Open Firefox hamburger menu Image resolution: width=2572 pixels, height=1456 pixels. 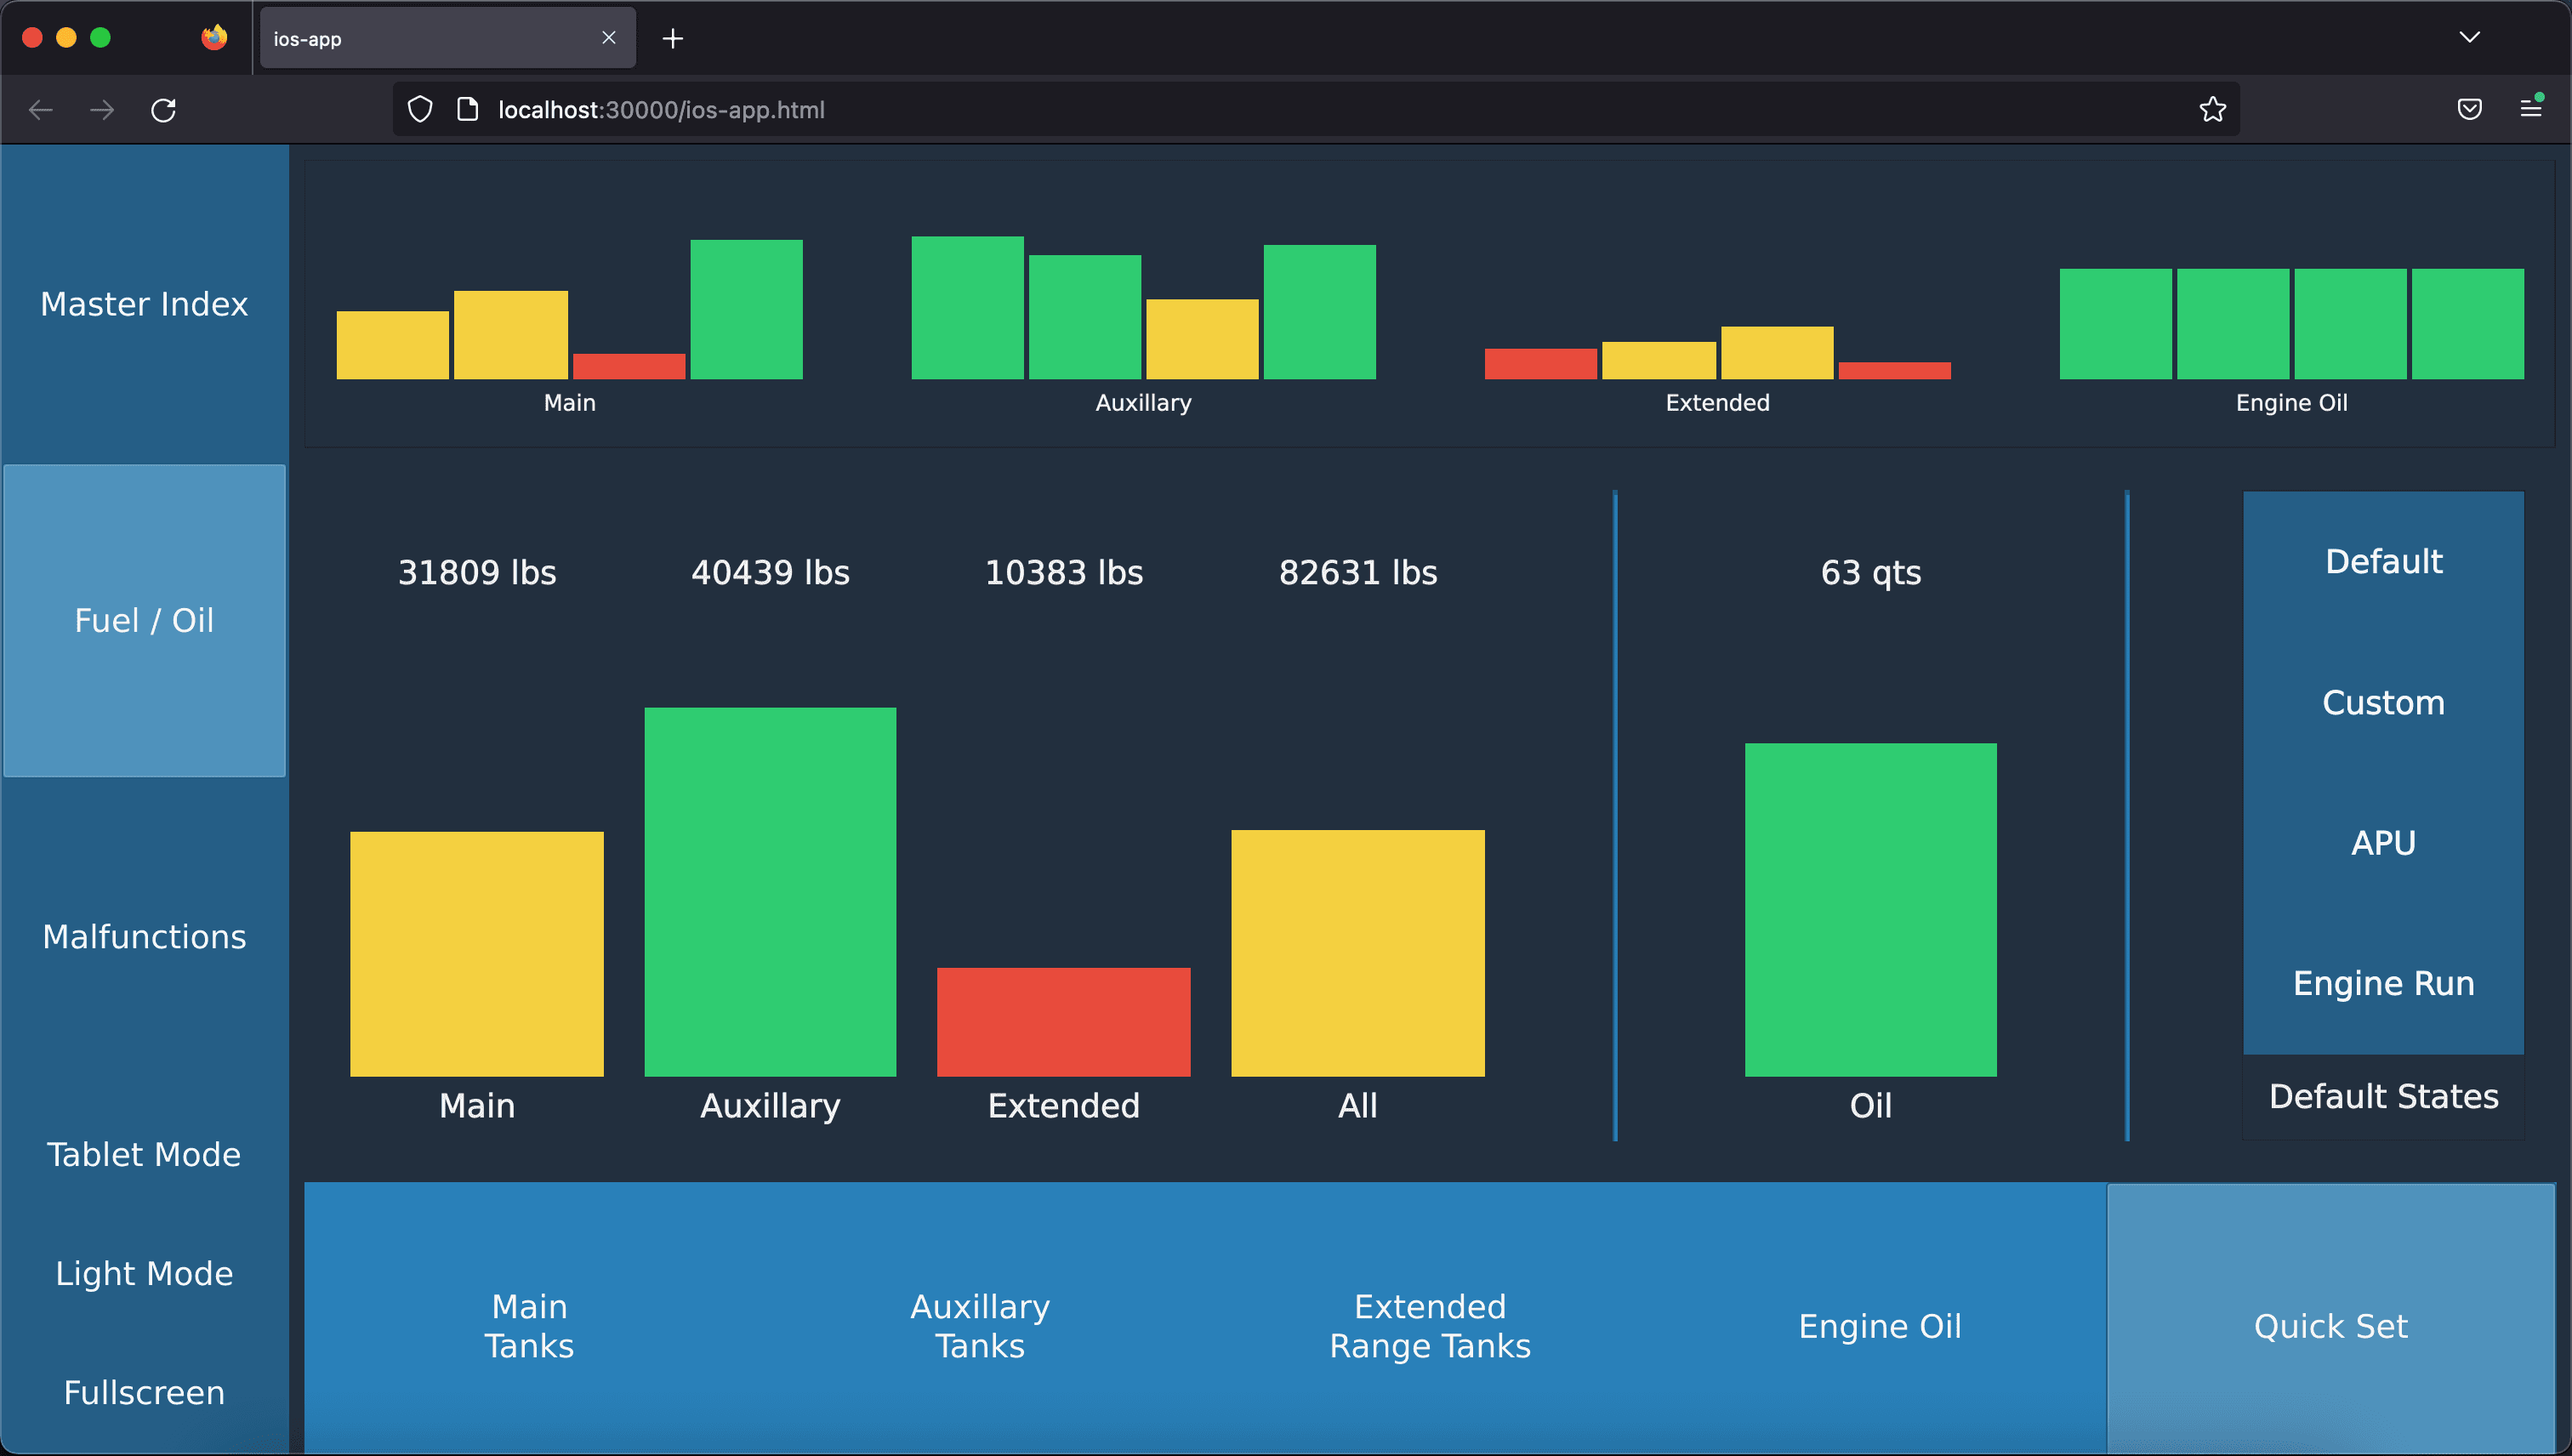[x=2530, y=108]
